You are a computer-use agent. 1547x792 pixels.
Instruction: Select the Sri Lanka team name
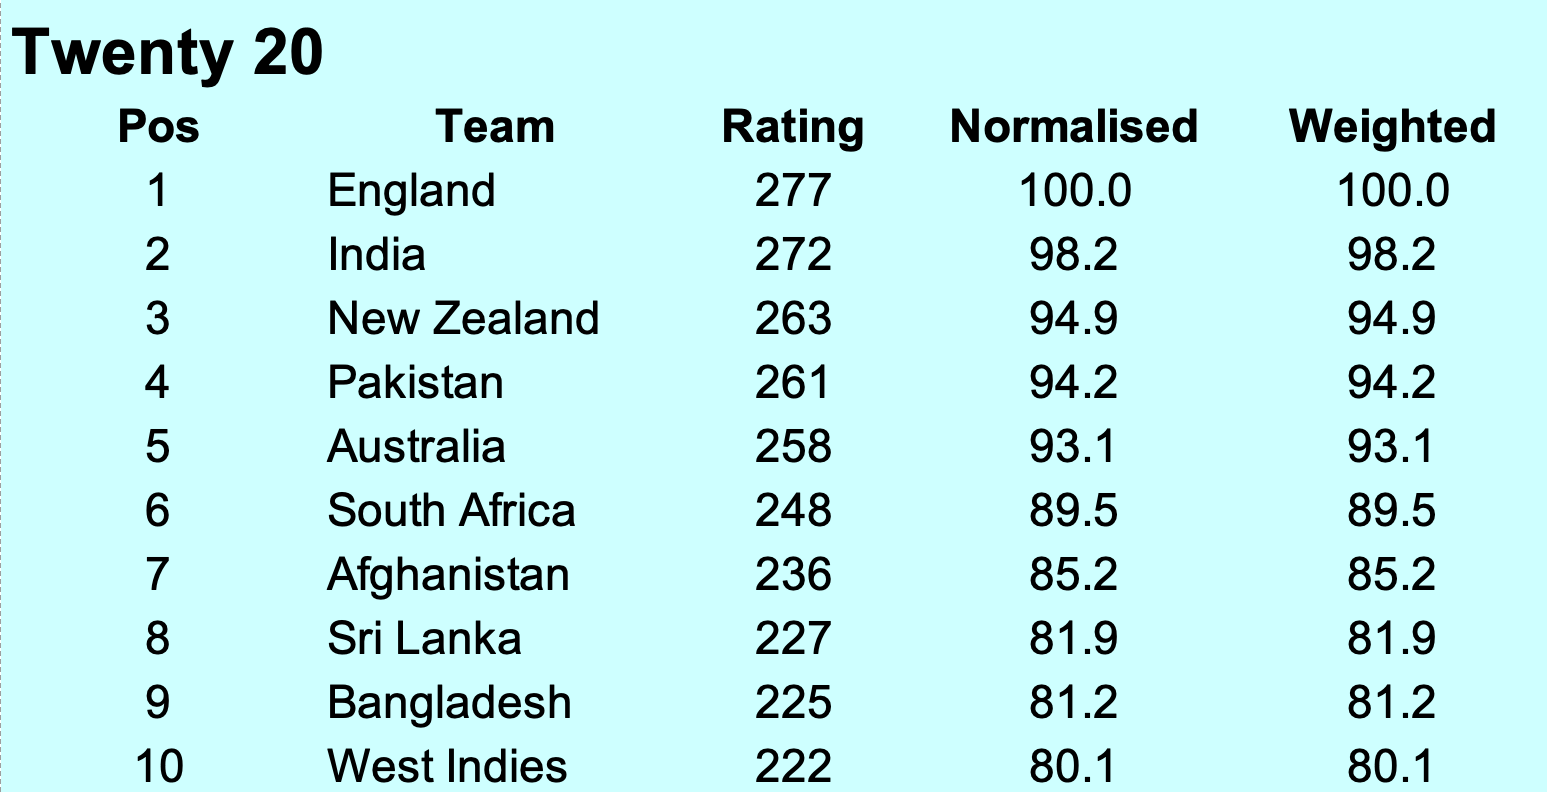tap(424, 638)
